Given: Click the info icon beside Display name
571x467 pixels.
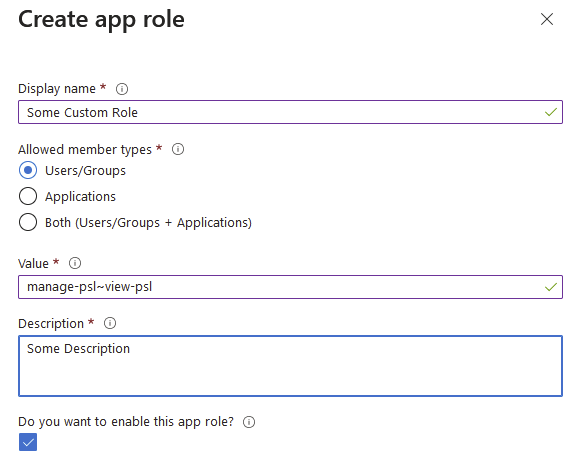Looking at the screenshot, I should tap(122, 89).
